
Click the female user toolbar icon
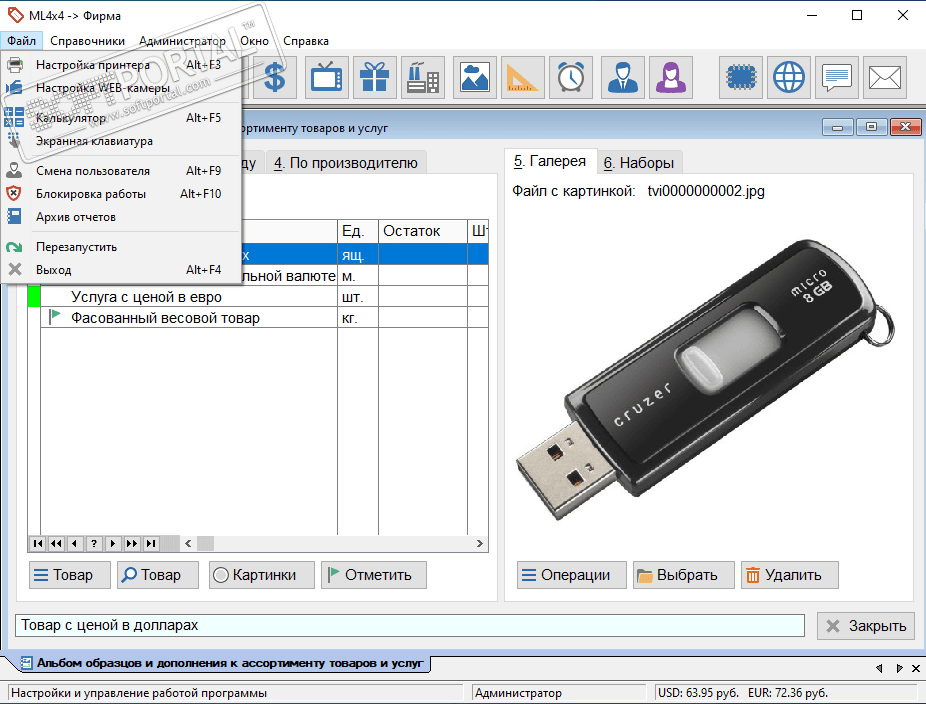(671, 77)
